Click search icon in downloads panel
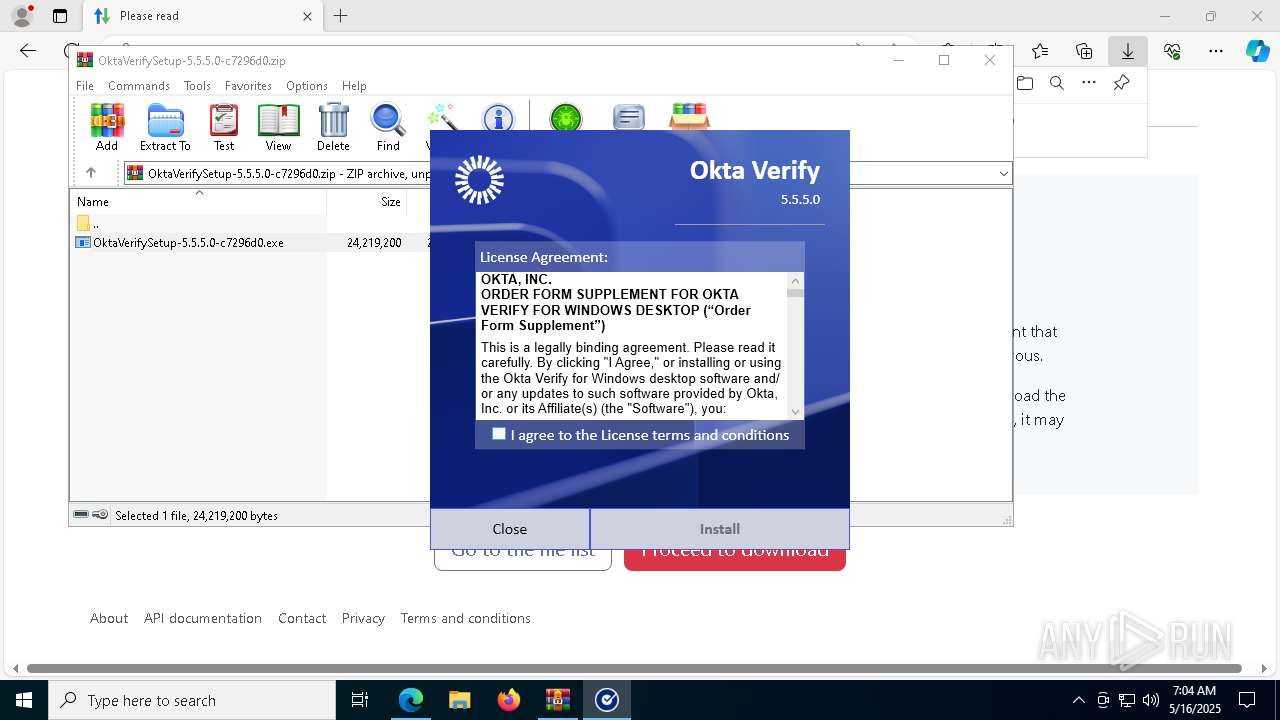Screen dimensions: 1280x720 coord(1057,83)
